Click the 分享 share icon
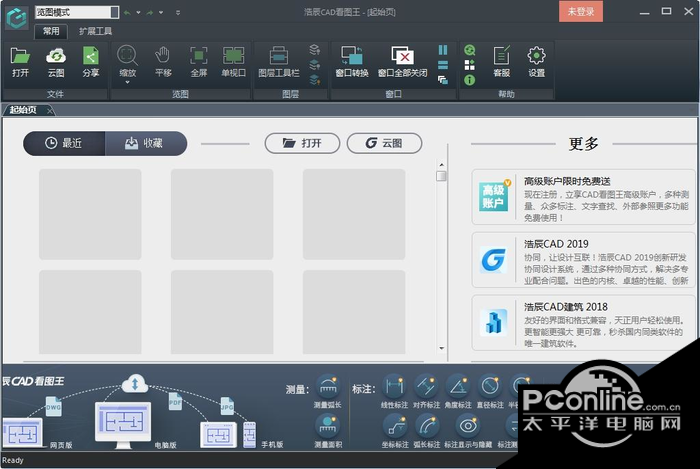This screenshot has height=469, width=700. (91, 57)
